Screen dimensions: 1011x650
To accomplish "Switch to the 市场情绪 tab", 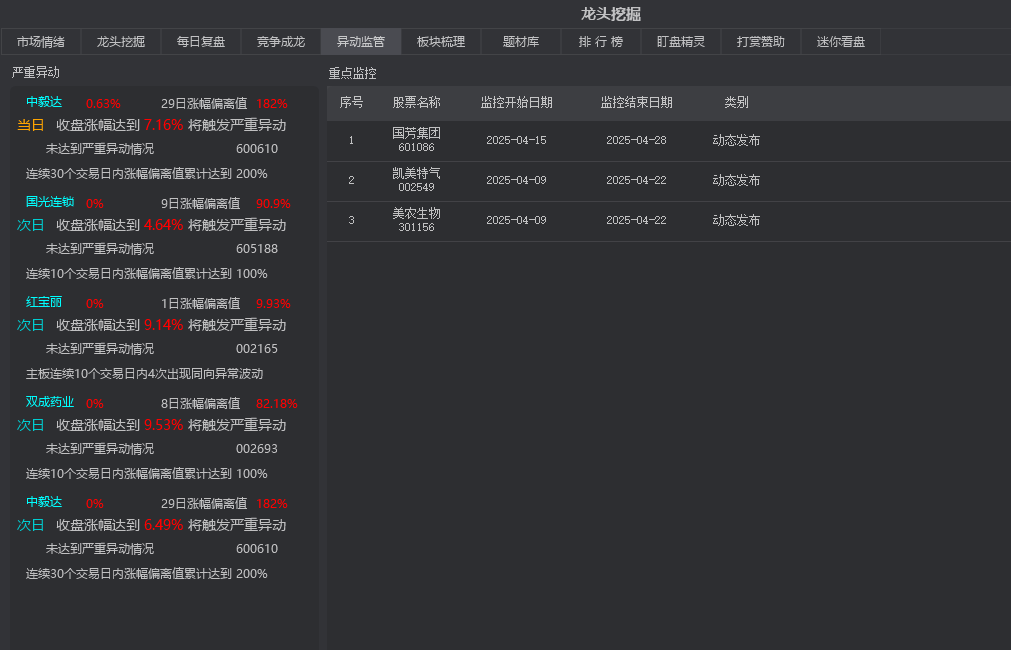I will (41, 42).
